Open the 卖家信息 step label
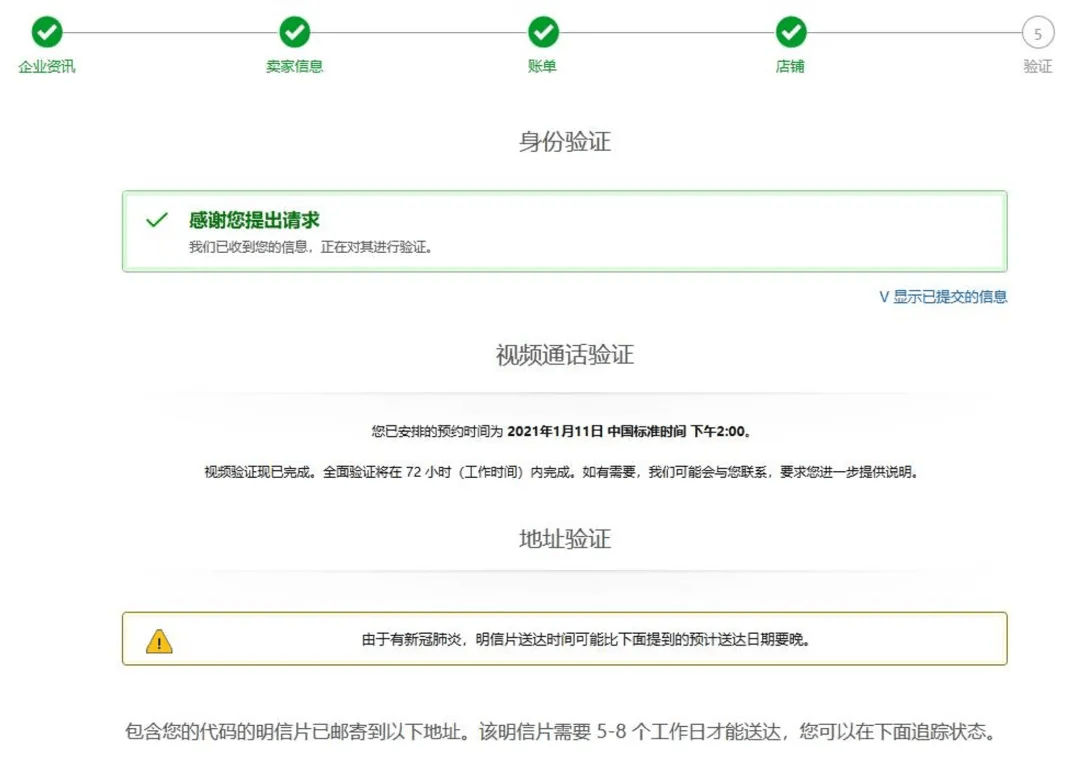The image size is (1080, 758). 295,67
